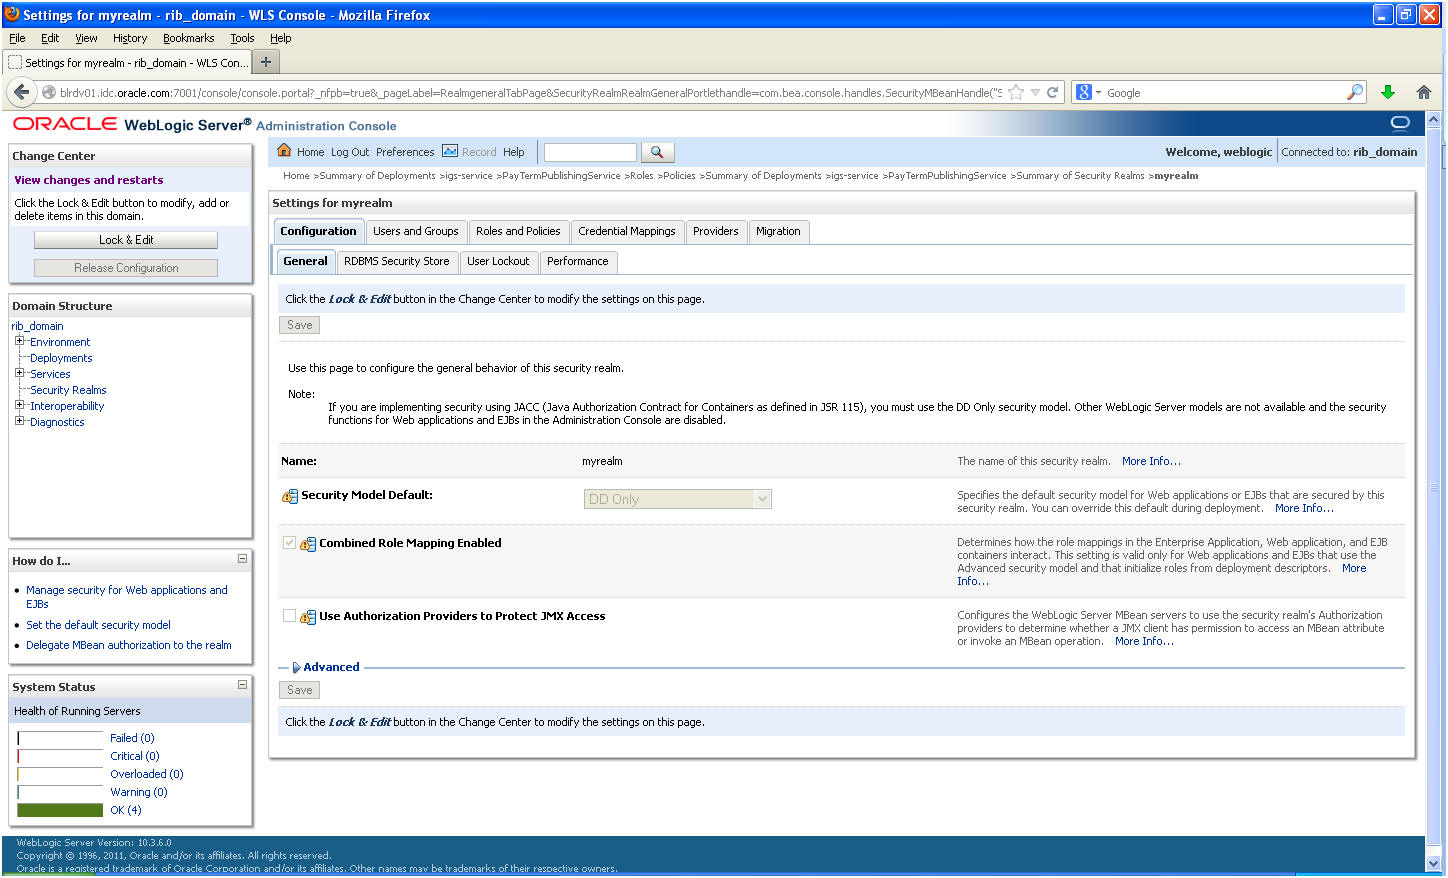Open the rib_domain root node
The width and height of the screenshot is (1448, 878).
[37, 326]
